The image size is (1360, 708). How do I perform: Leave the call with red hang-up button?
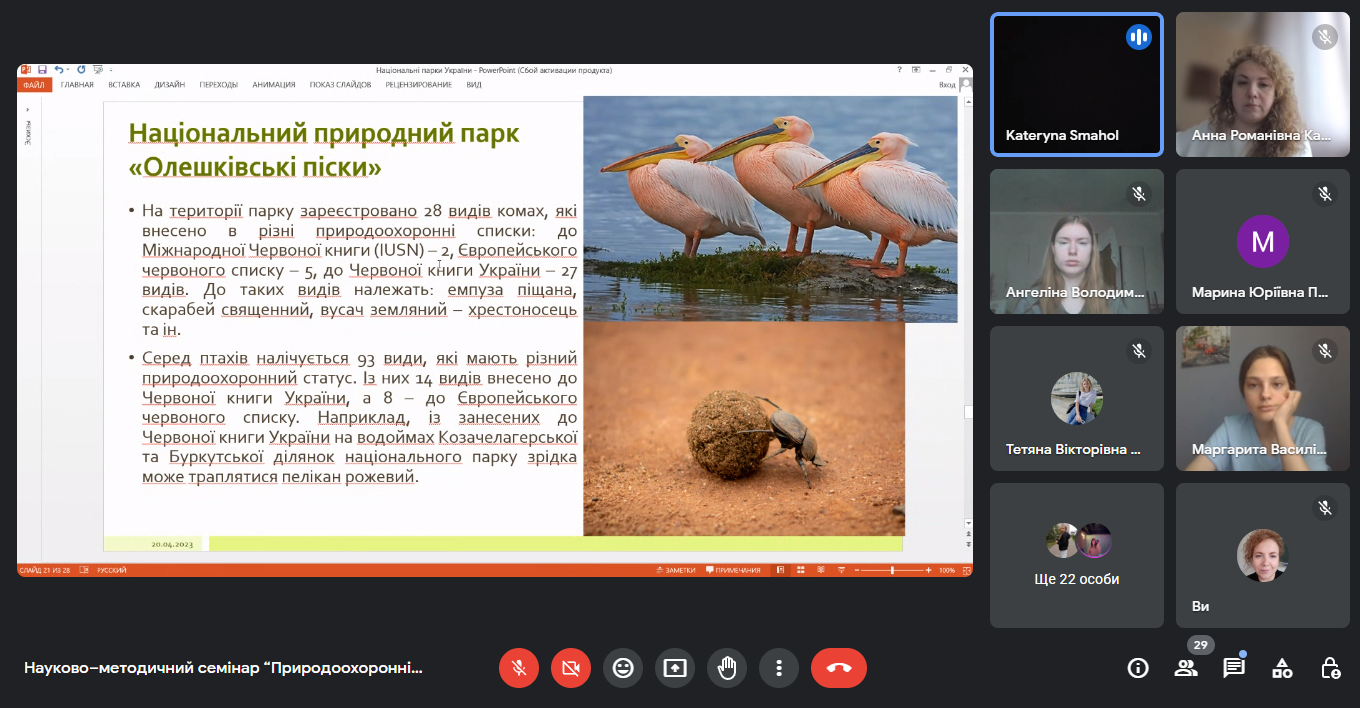[x=839, y=668]
